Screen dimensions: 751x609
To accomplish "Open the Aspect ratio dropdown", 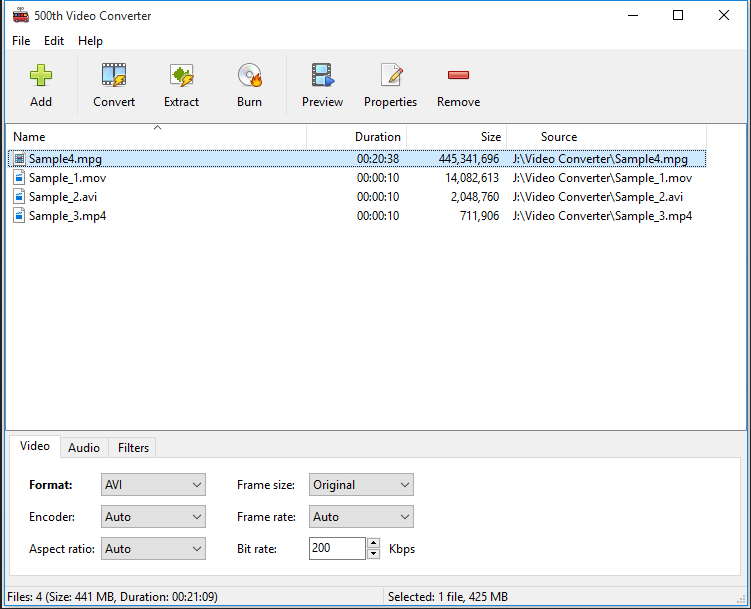I will click(153, 549).
